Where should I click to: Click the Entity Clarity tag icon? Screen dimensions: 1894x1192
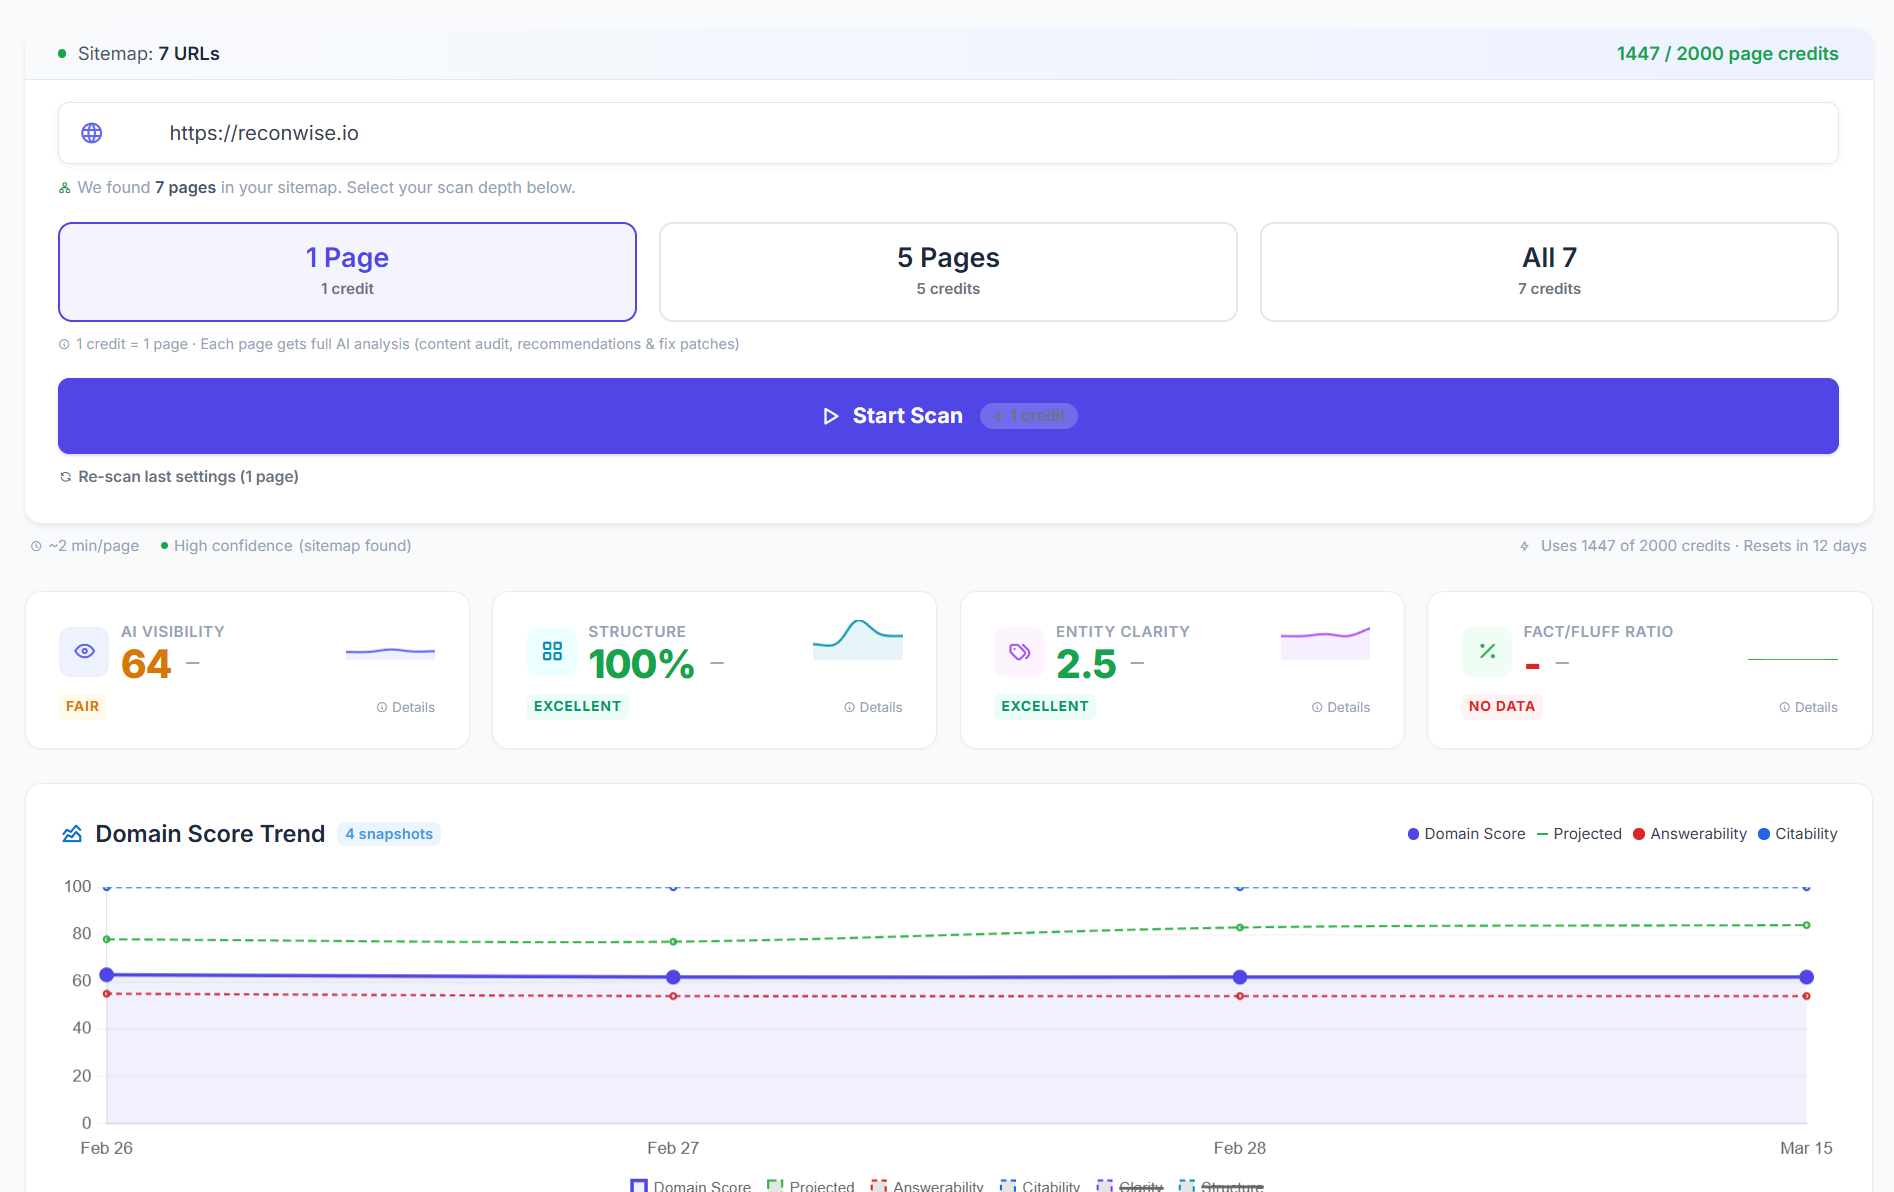tap(1019, 652)
